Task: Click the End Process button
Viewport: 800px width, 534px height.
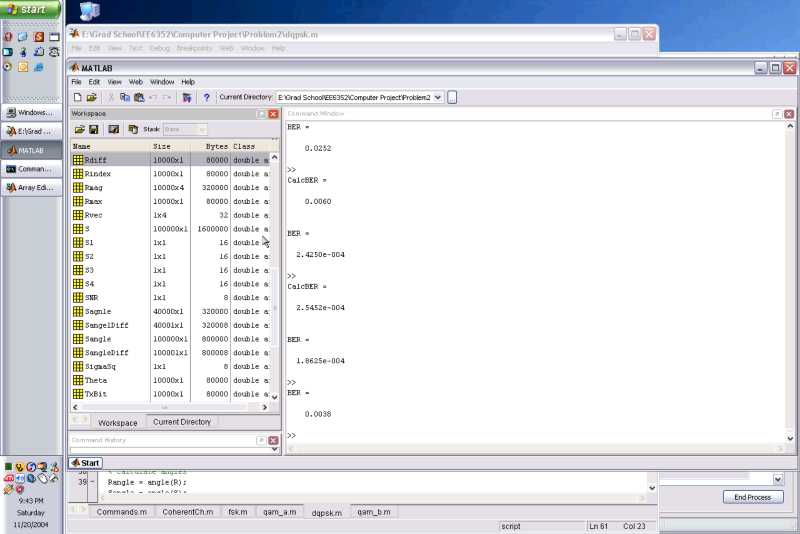Action: pyautogui.click(x=753, y=497)
